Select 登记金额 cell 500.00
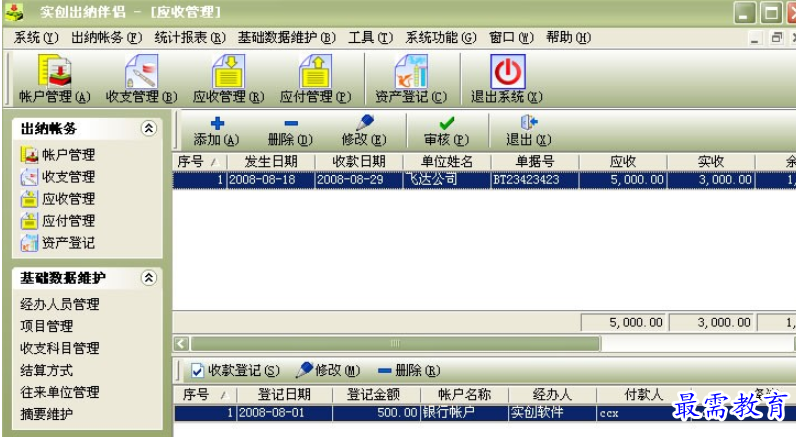Screen dimensions: 796x437 point(376,413)
